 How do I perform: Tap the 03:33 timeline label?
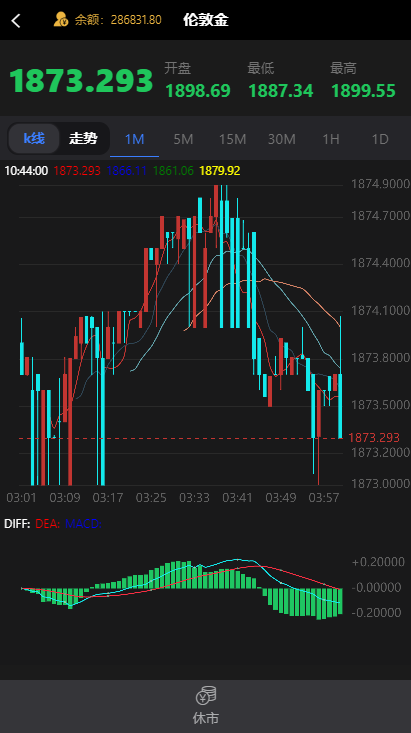tap(194, 497)
